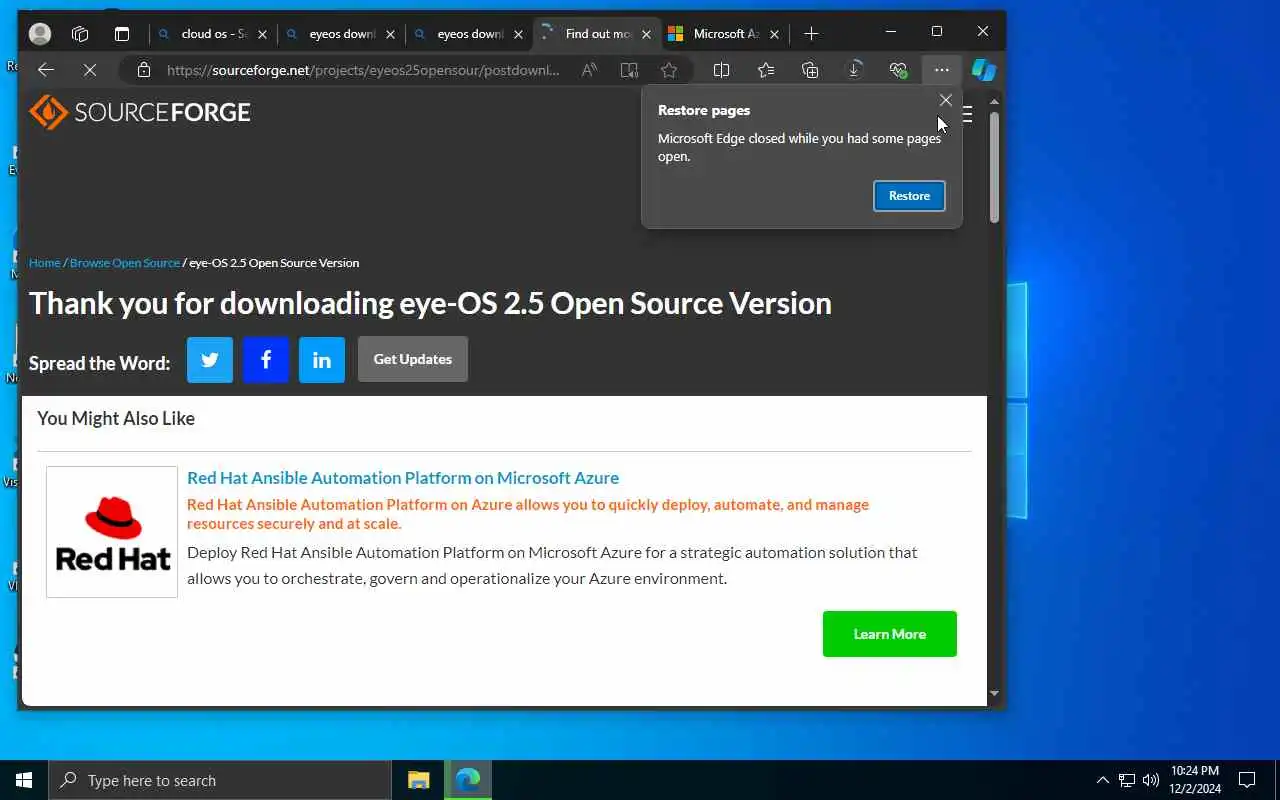Screen dimensions: 1280x800
Task: Open network status tray icon
Action: click(1127, 780)
